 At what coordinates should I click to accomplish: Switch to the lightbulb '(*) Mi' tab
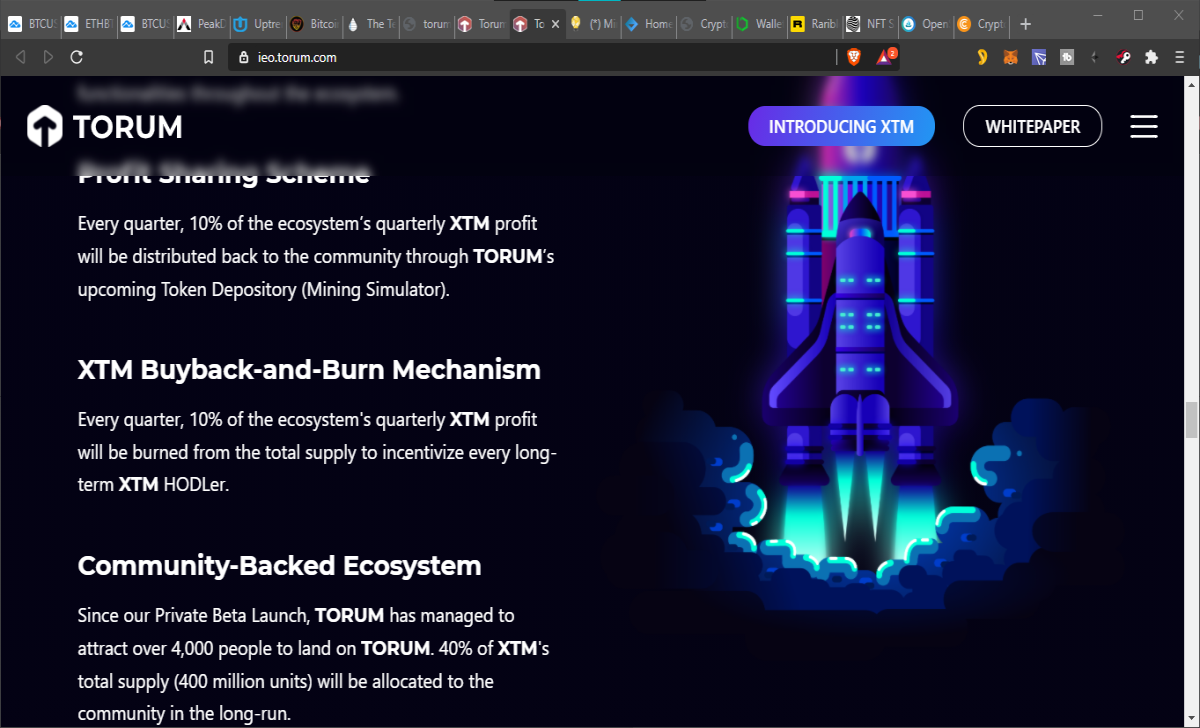pos(592,24)
